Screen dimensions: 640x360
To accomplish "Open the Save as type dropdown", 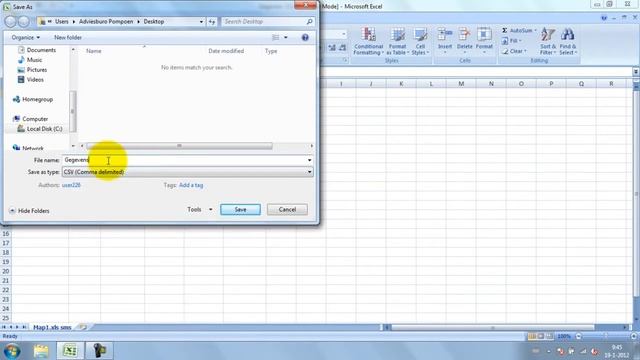I will click(187, 172).
